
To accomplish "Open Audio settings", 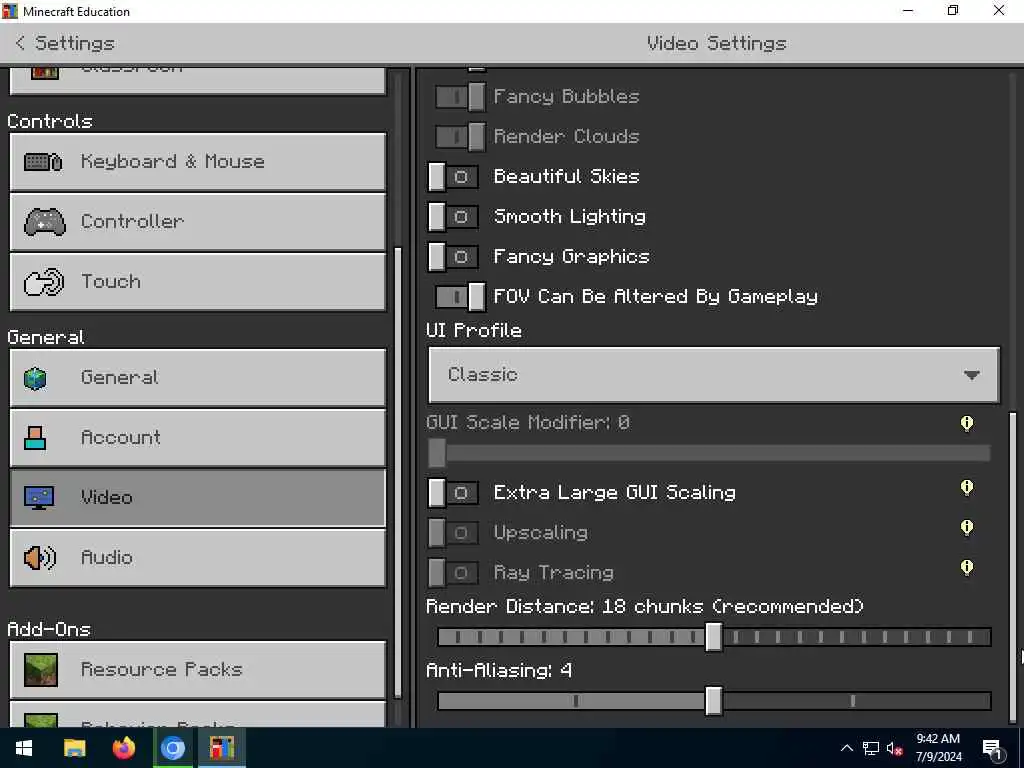I will (197, 558).
